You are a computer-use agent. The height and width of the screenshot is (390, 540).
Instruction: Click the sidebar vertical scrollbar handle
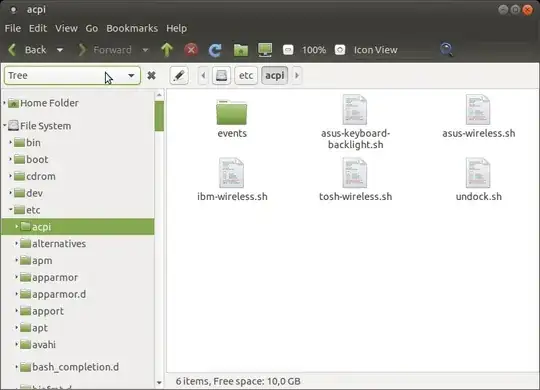pos(159,116)
